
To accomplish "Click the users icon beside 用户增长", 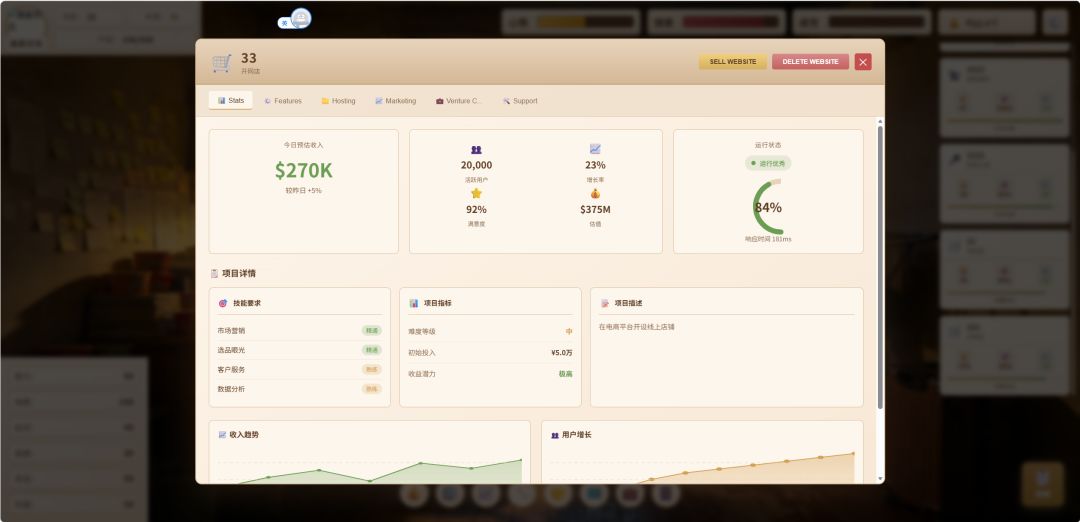I will [554, 435].
